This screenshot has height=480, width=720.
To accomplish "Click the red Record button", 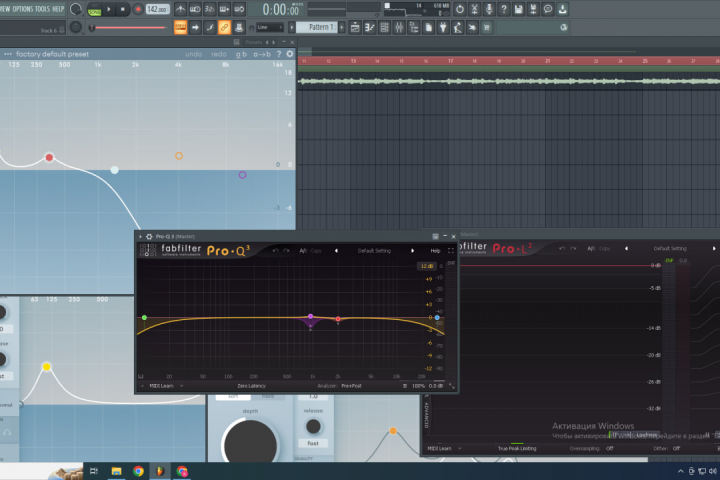I will tap(137, 9).
